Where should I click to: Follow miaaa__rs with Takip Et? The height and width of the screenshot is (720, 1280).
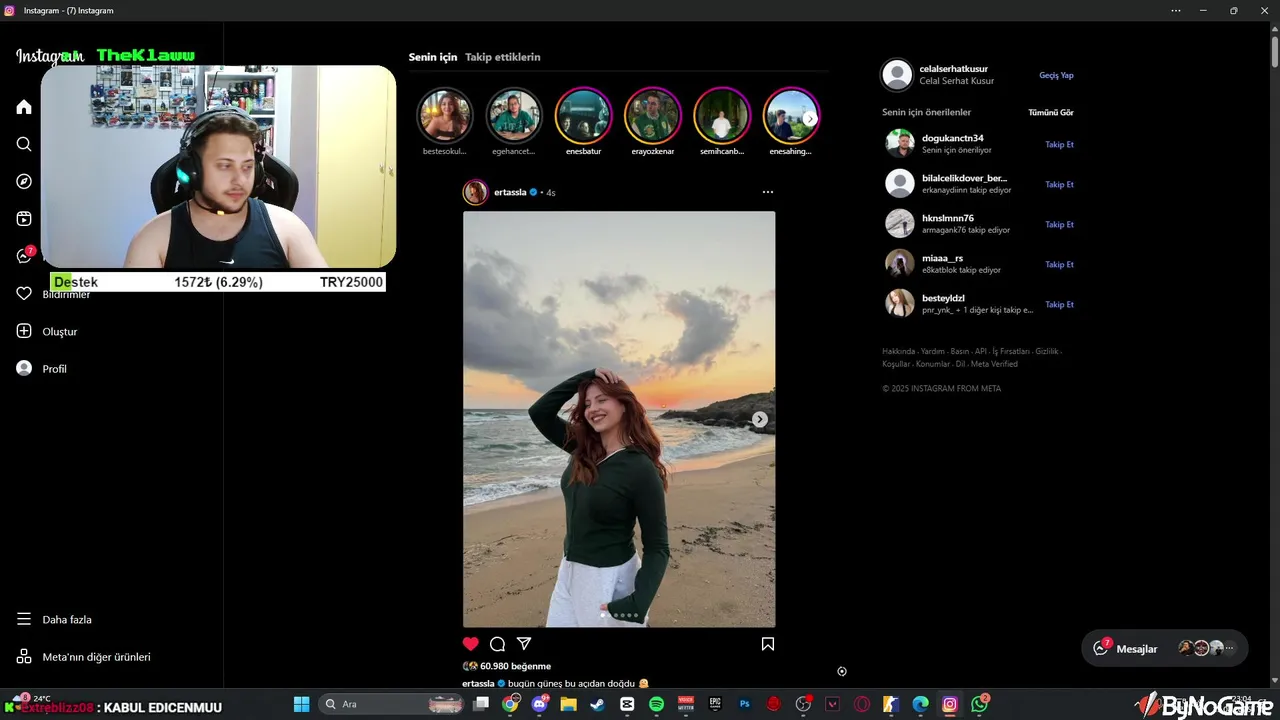point(1059,264)
